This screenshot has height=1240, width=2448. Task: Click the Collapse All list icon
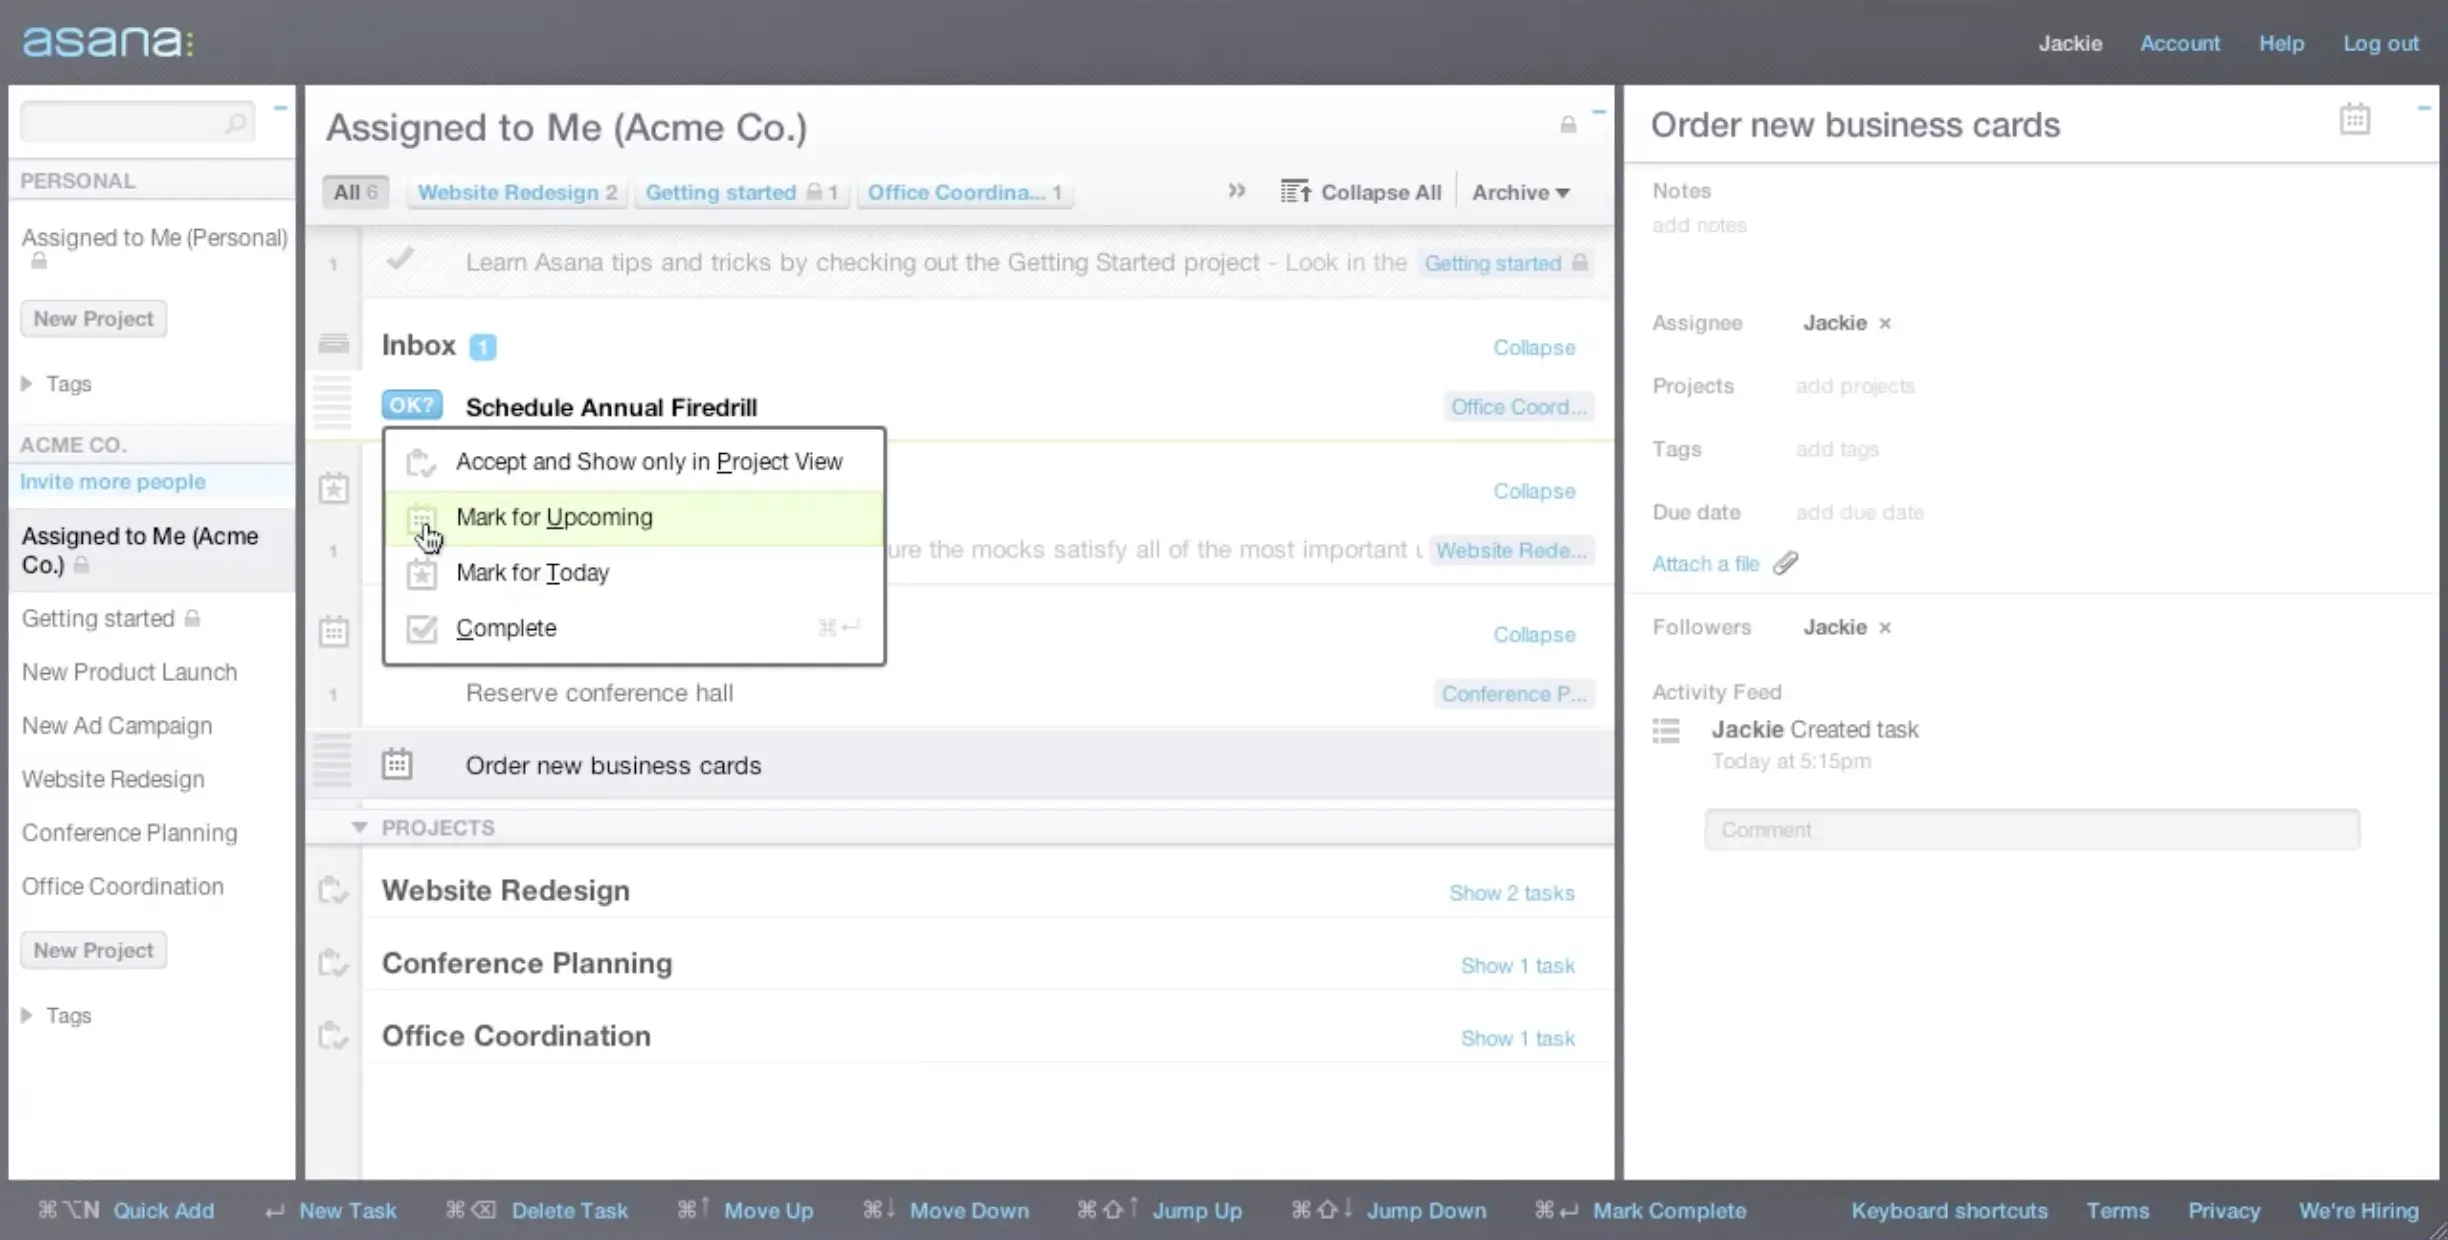pyautogui.click(x=1296, y=191)
